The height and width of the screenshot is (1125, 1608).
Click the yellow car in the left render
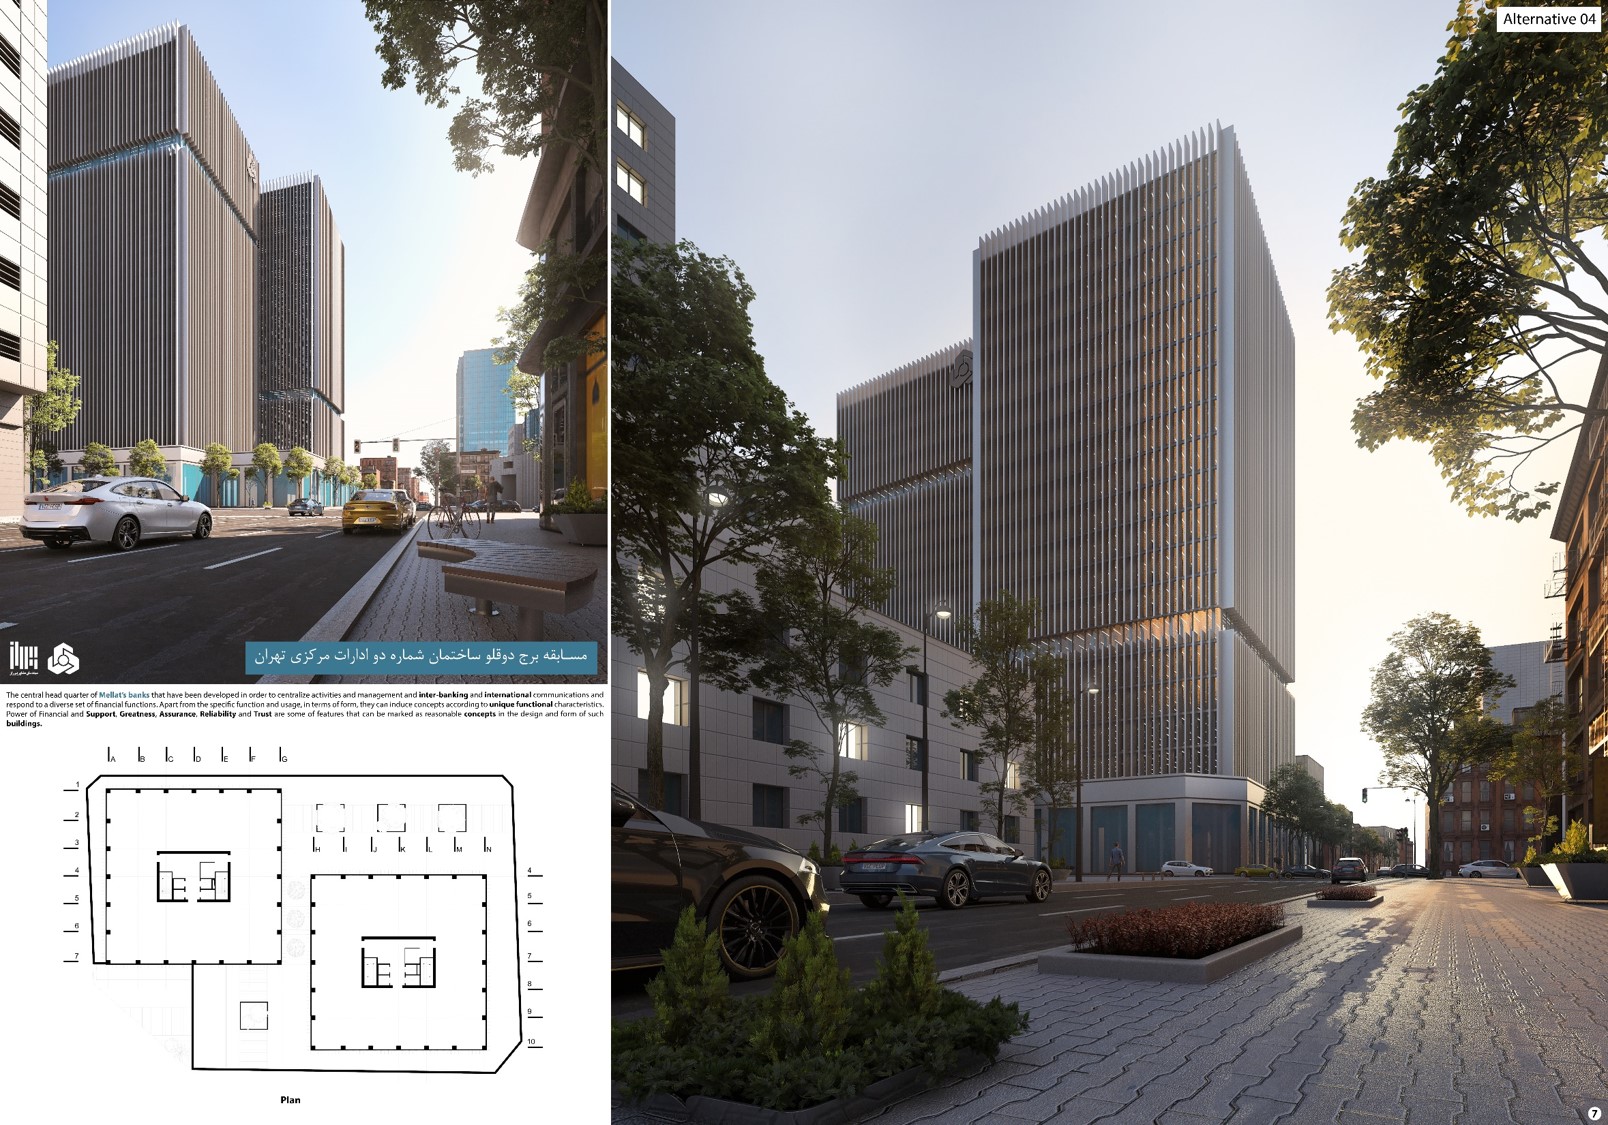pos(378,510)
